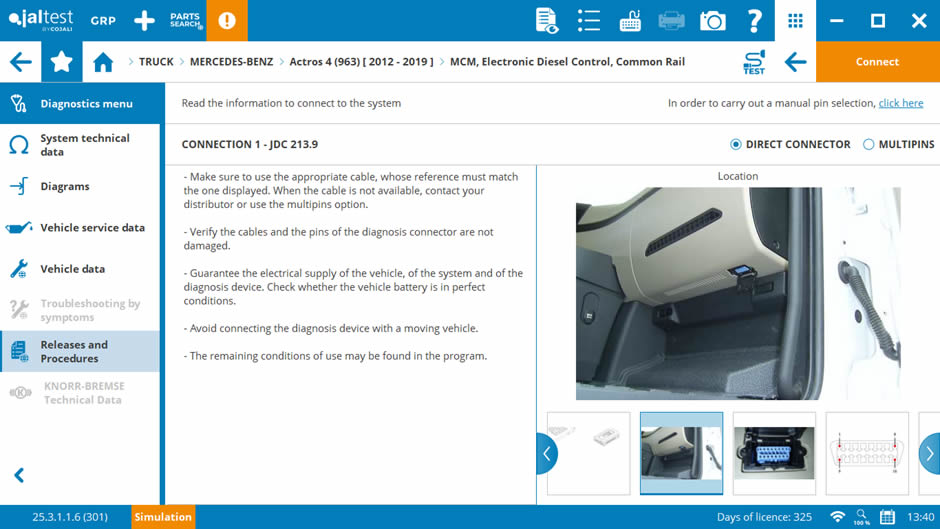940x529 pixels.
Task: Click Days of licence: 325
Action: [x=764, y=517]
